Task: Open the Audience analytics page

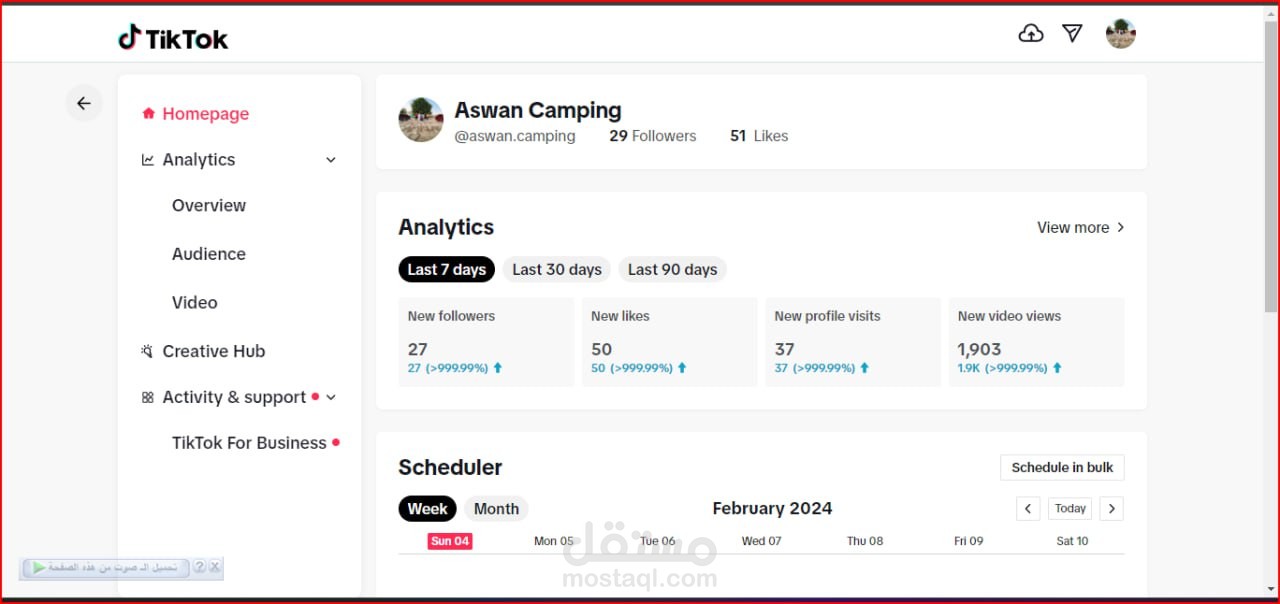Action: (x=208, y=254)
